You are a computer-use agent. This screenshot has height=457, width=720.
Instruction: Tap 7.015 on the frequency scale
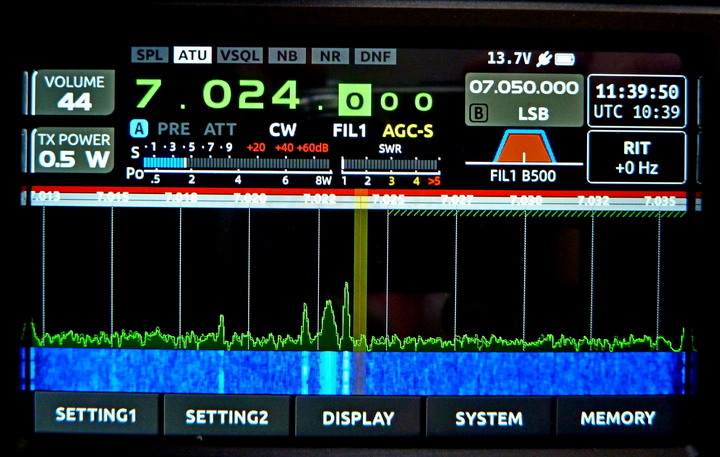point(112,197)
